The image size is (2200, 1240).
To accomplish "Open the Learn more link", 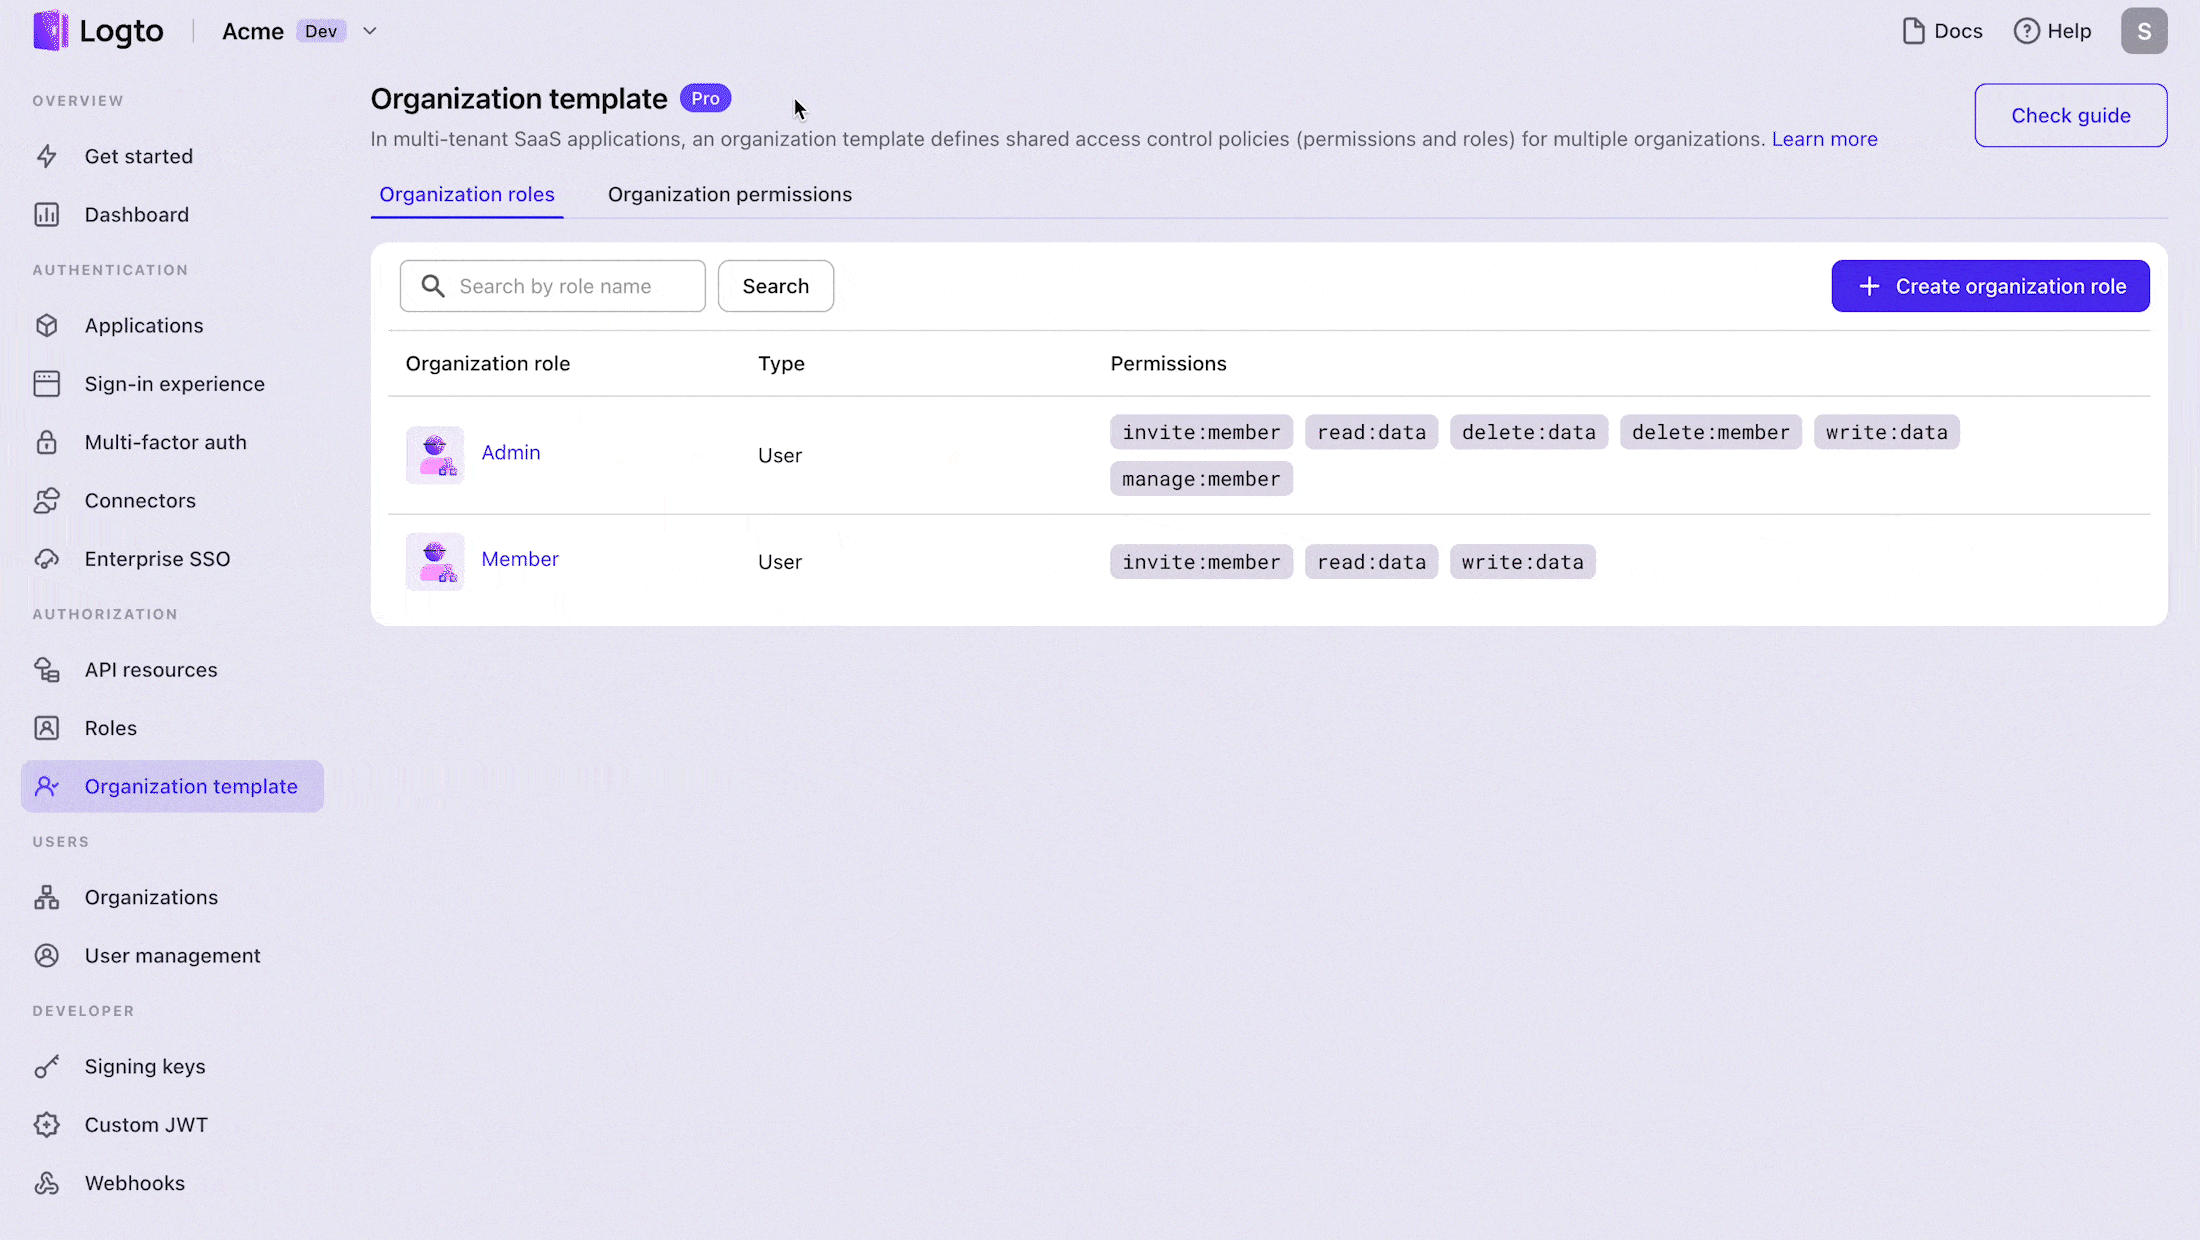I will (x=1824, y=139).
